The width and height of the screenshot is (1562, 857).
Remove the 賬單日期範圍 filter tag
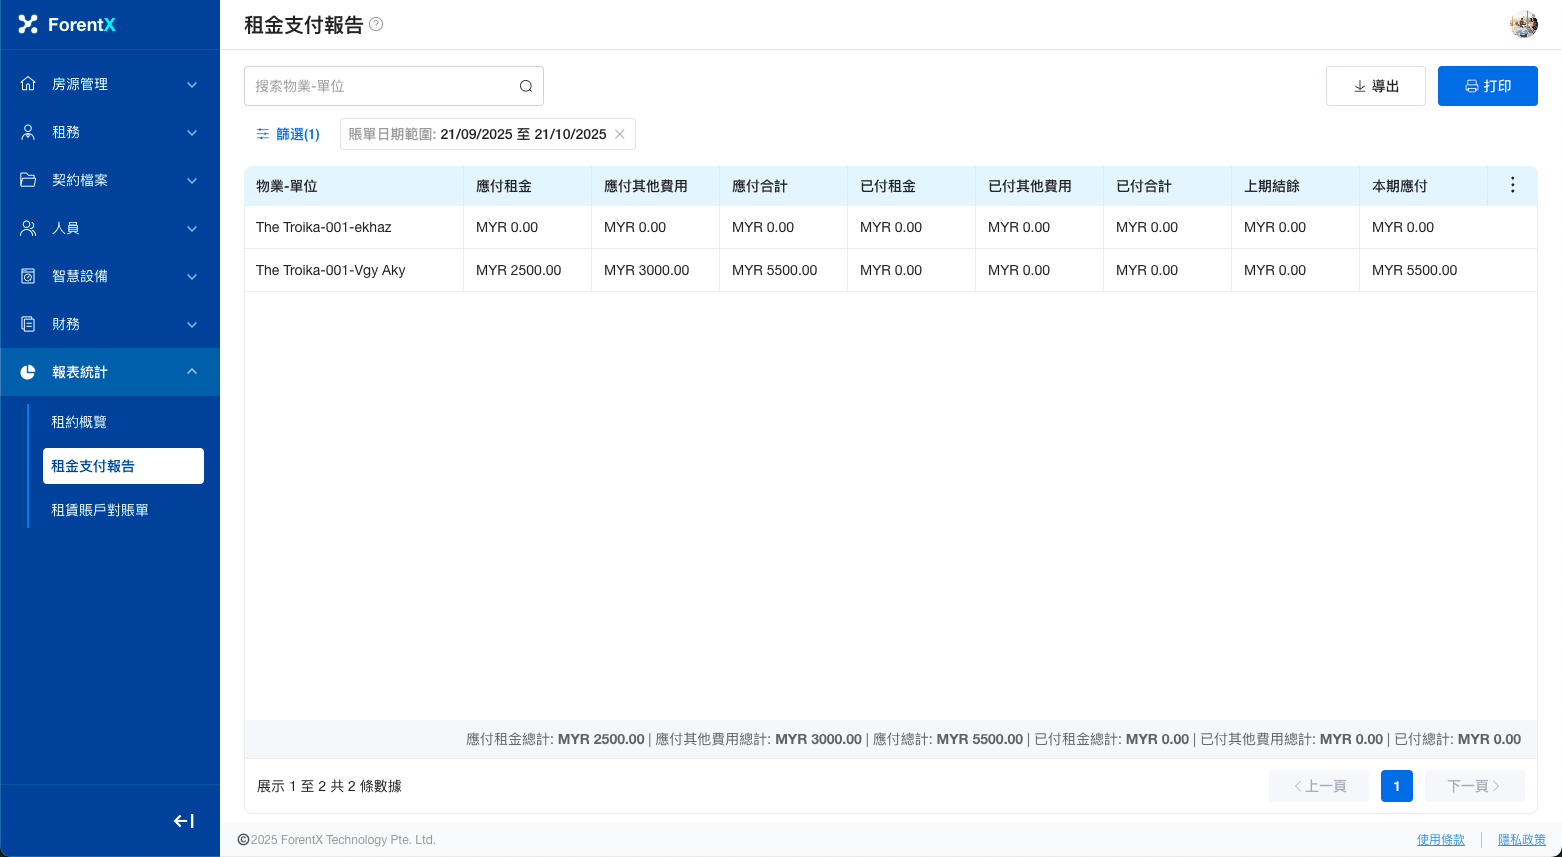(x=620, y=134)
